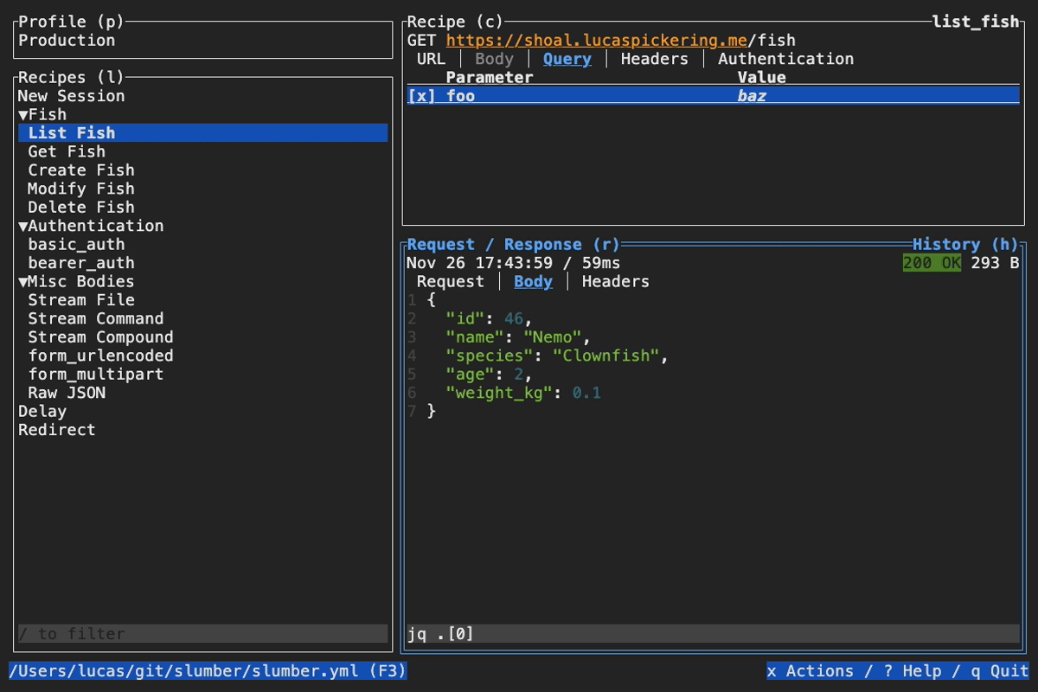Click the shoal.lucaspickering.me URL link
This screenshot has height=692, width=1038.
pos(596,41)
